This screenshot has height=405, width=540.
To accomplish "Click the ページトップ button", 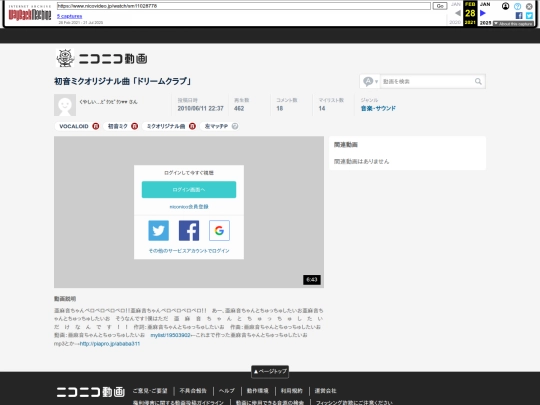I will pyautogui.click(x=270, y=371).
